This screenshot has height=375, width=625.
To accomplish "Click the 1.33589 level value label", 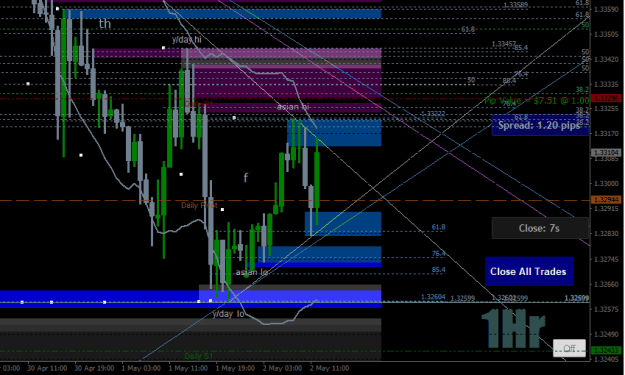I will [515, 5].
